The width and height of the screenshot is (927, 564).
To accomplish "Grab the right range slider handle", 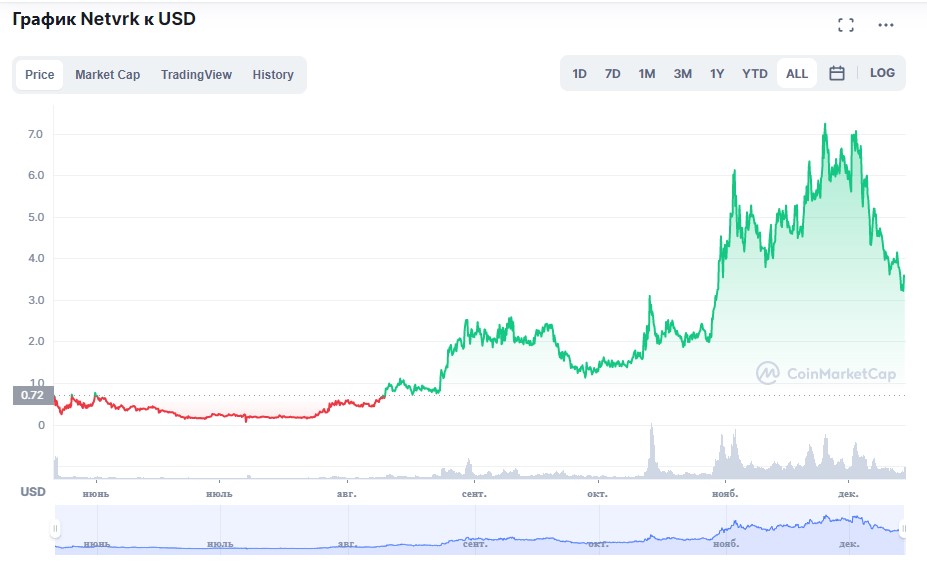I will click(904, 529).
